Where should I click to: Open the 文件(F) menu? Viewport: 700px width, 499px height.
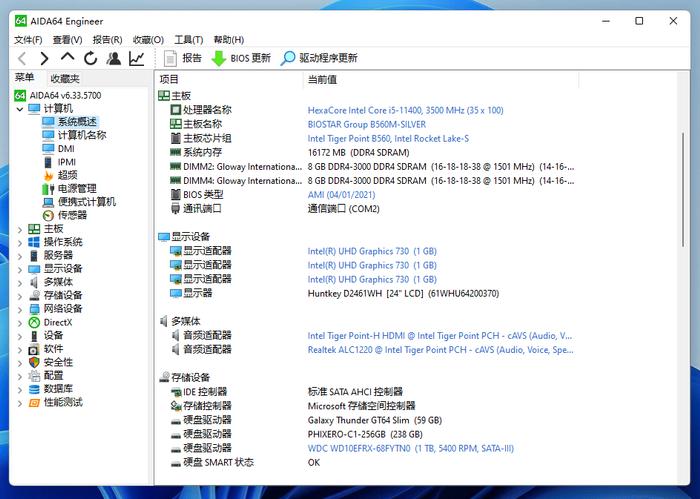(x=28, y=40)
